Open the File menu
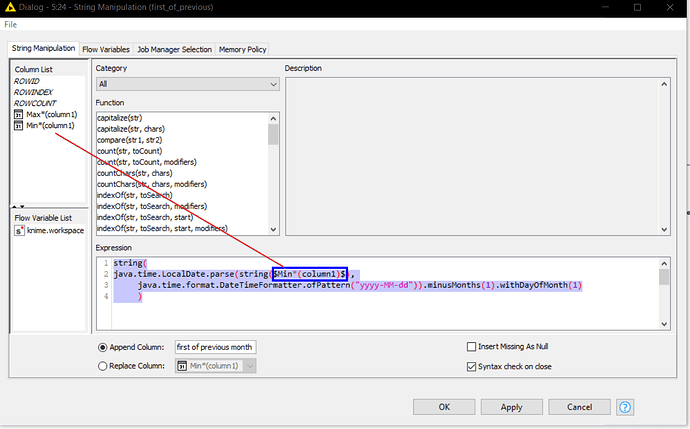The height and width of the screenshot is (429, 690). [10, 23]
